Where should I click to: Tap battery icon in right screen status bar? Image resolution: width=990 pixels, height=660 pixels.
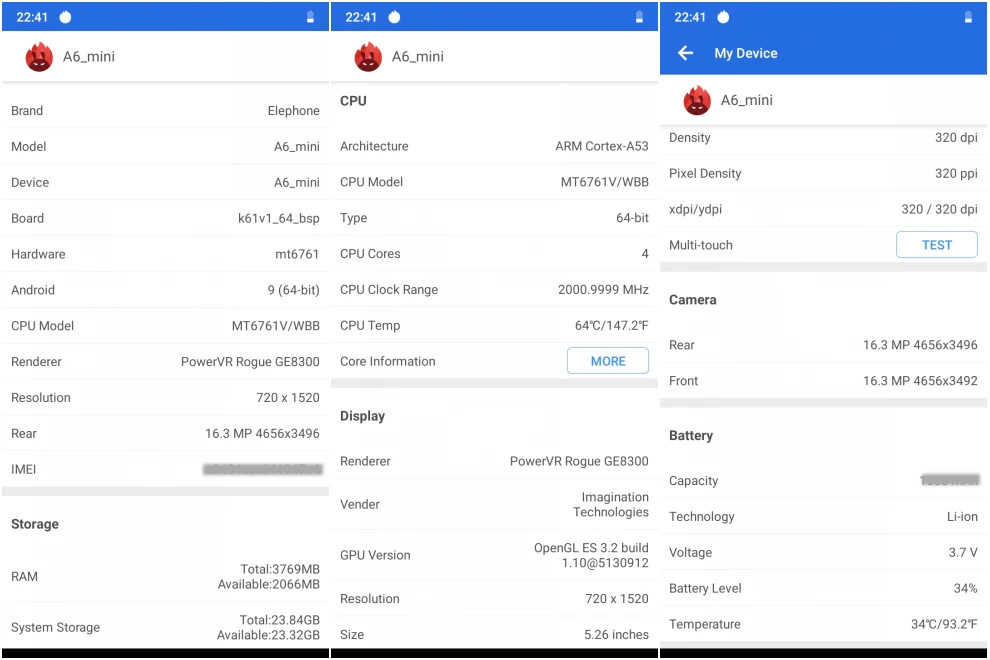coord(968,17)
